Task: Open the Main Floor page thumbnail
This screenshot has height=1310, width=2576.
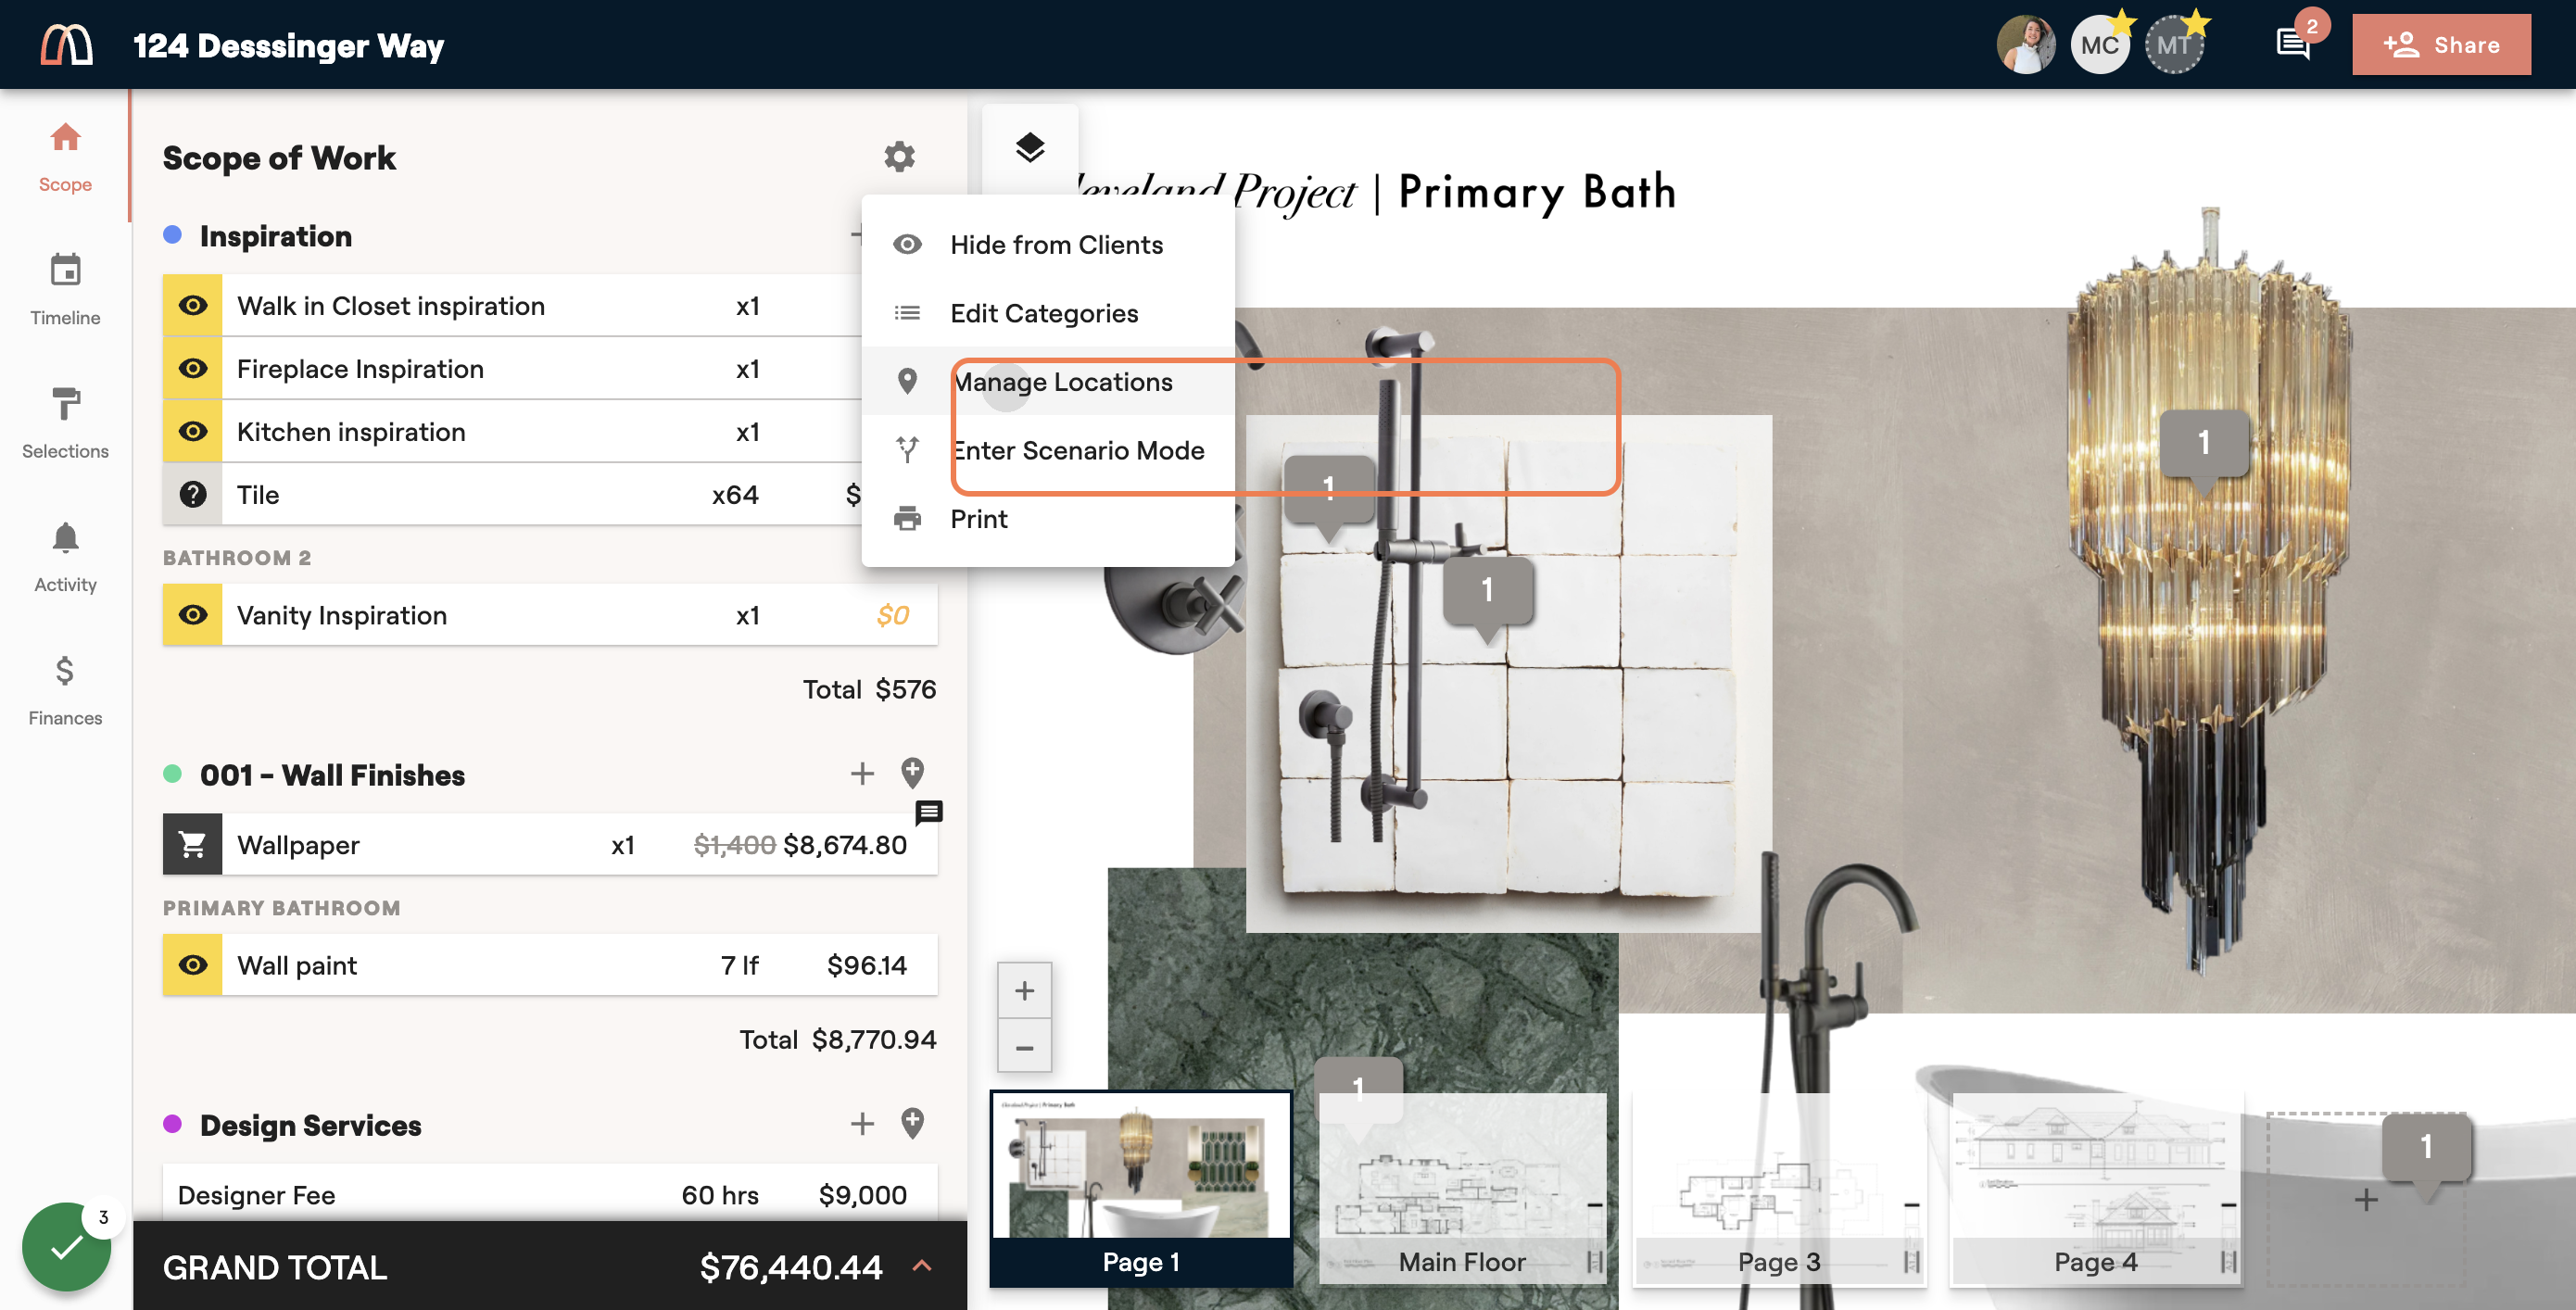Action: tap(1463, 1188)
